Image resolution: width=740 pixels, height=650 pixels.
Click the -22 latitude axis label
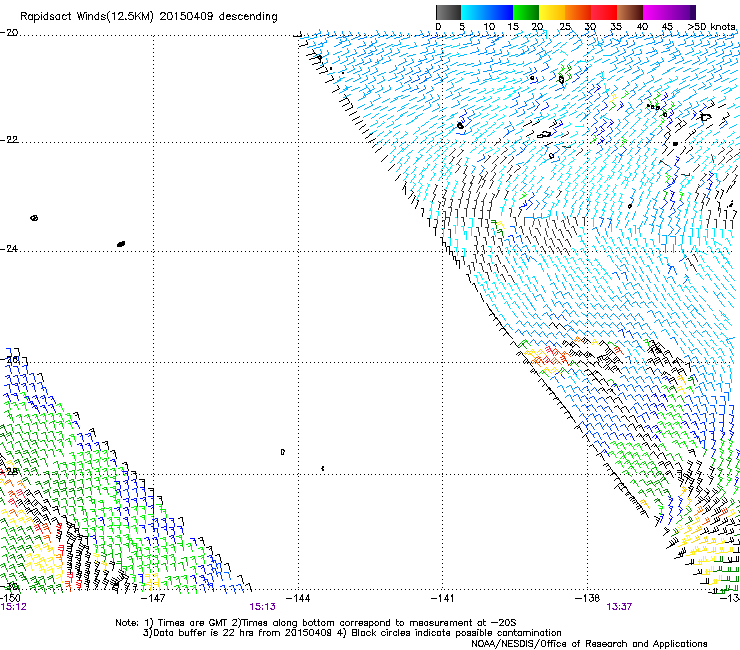pos(9,140)
